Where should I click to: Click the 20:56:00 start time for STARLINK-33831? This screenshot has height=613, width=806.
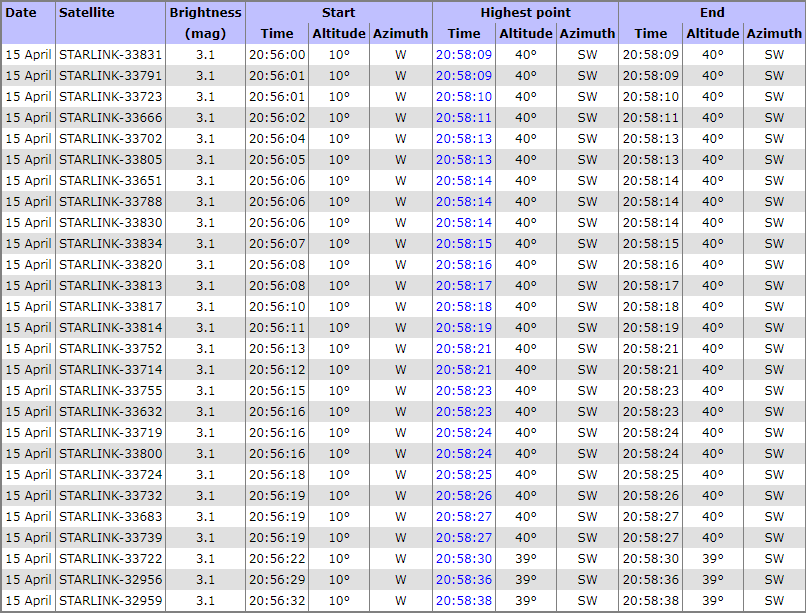click(277, 54)
